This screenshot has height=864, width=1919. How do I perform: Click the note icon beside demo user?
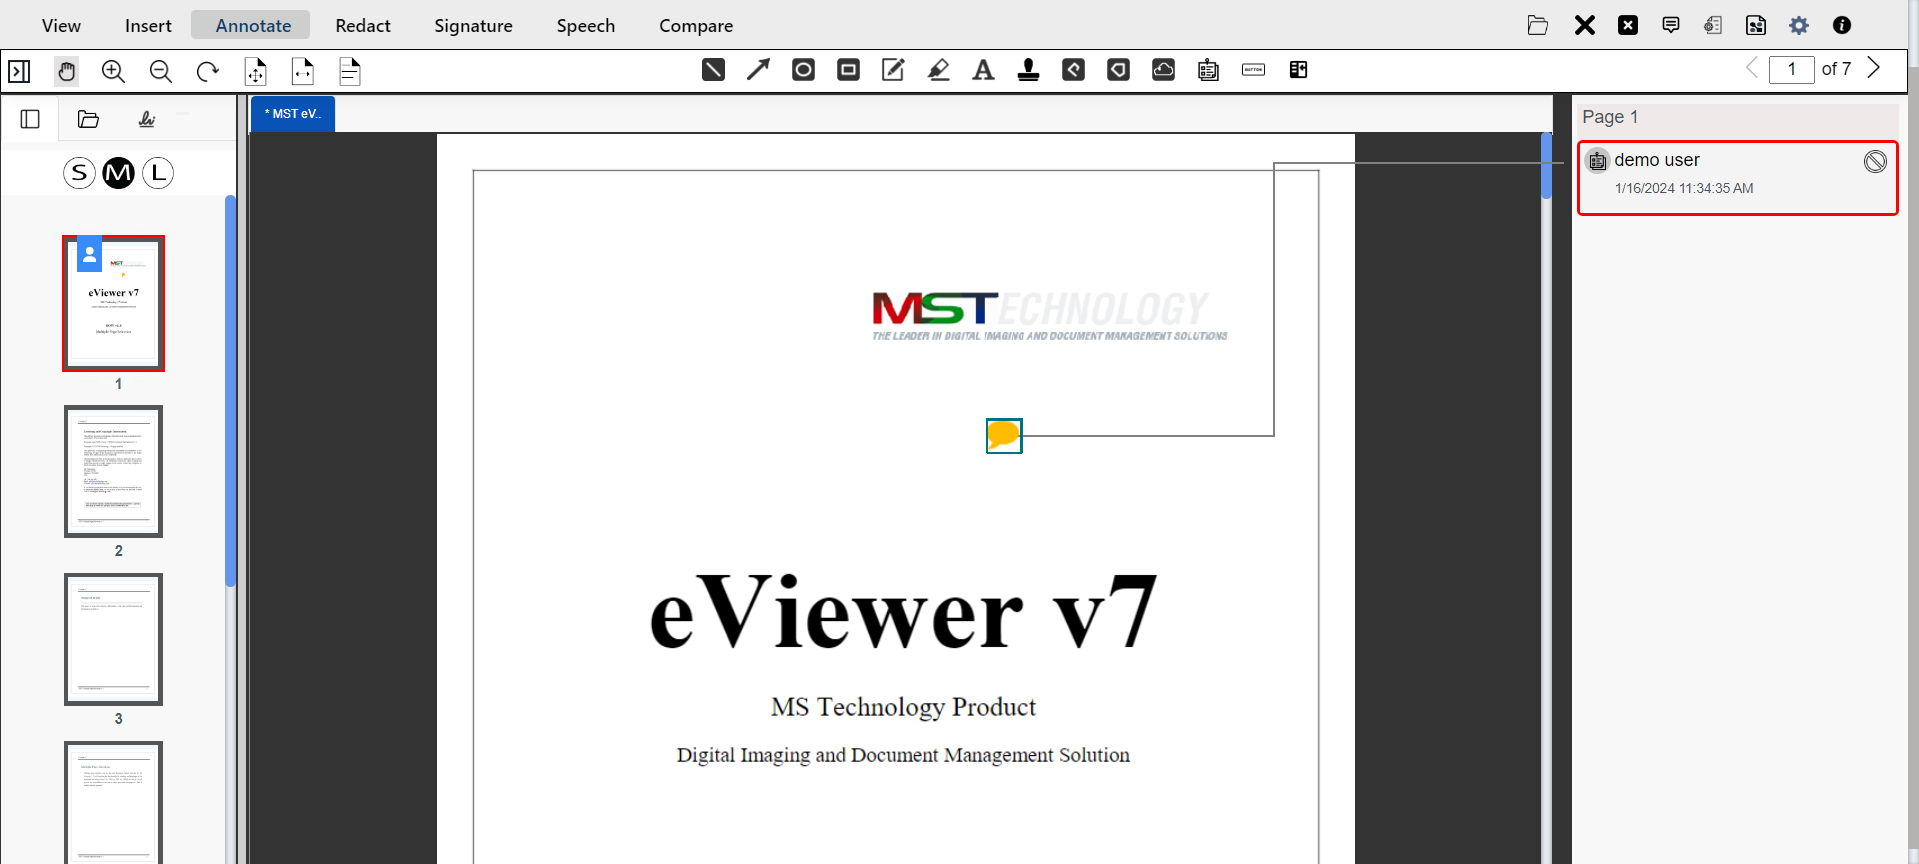(1598, 161)
